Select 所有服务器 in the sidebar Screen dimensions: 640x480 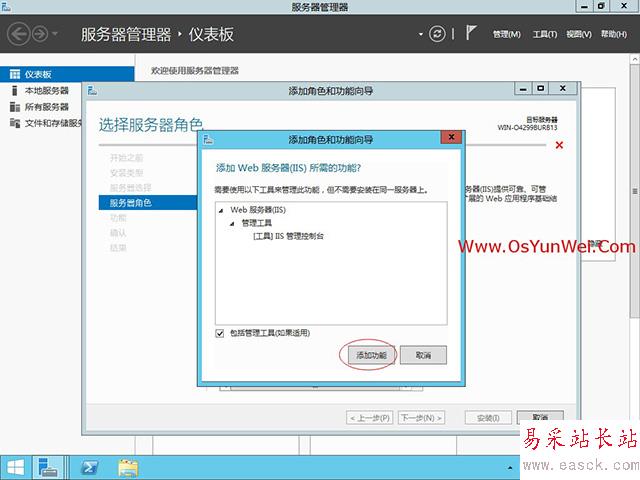pyautogui.click(x=47, y=107)
